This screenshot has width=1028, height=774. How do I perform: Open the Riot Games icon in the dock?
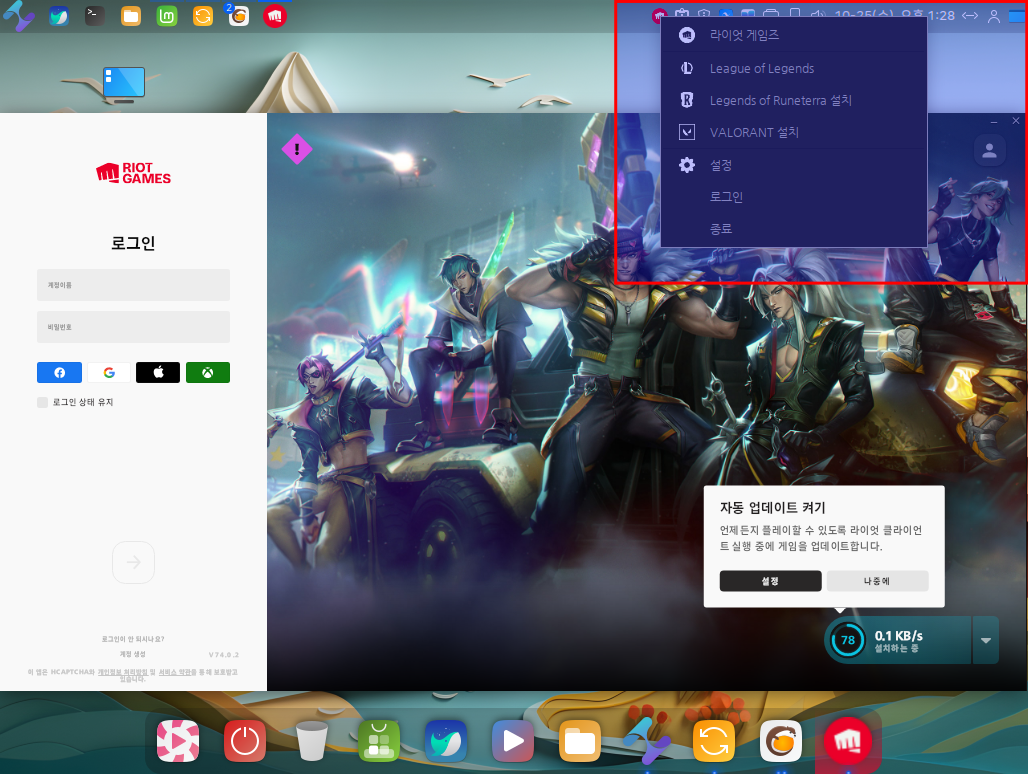click(x=847, y=742)
